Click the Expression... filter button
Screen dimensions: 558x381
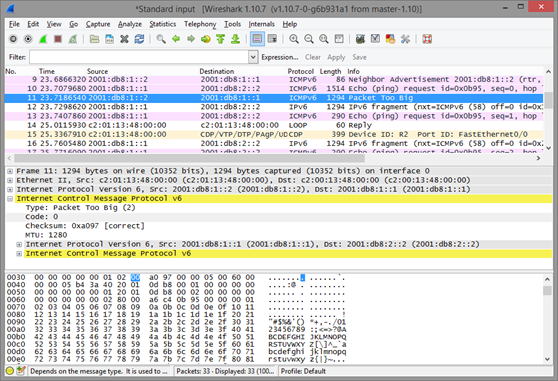[280, 57]
